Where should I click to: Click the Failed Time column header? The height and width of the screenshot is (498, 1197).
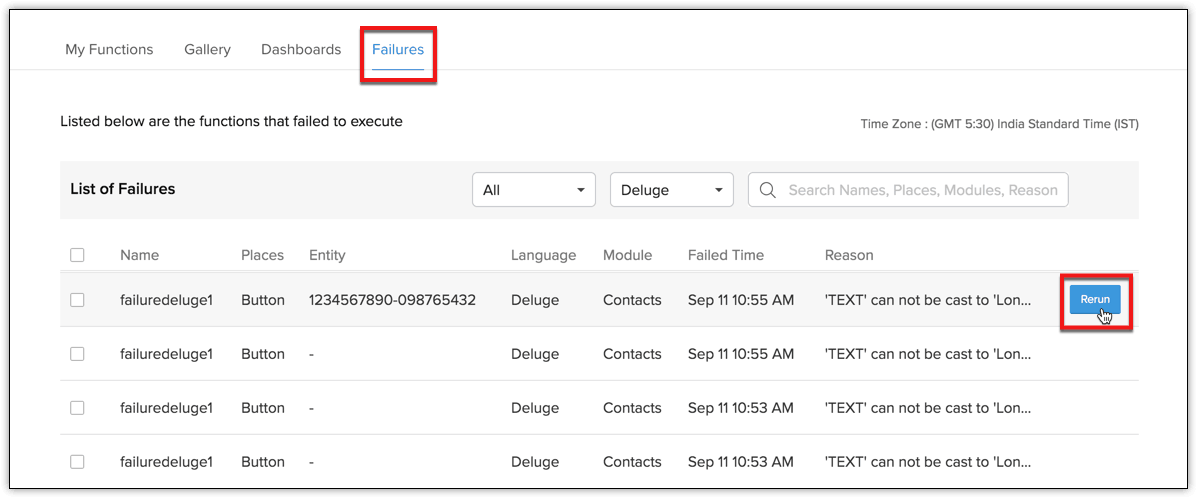725,255
